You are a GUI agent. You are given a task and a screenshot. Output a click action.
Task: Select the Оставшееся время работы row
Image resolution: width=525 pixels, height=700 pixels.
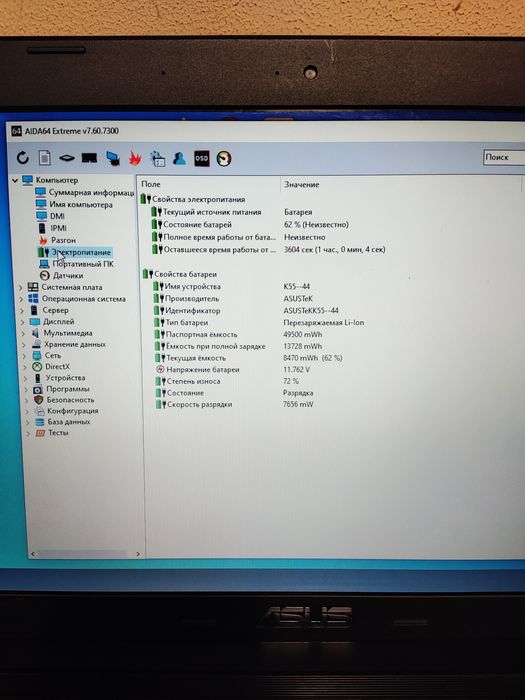[x=268, y=250]
